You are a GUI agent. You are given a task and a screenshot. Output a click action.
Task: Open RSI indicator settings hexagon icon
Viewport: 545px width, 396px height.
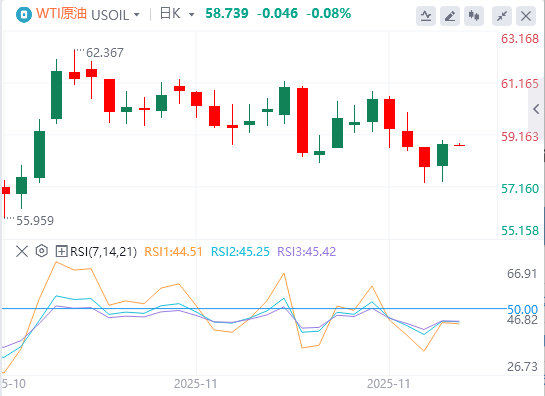[41, 251]
